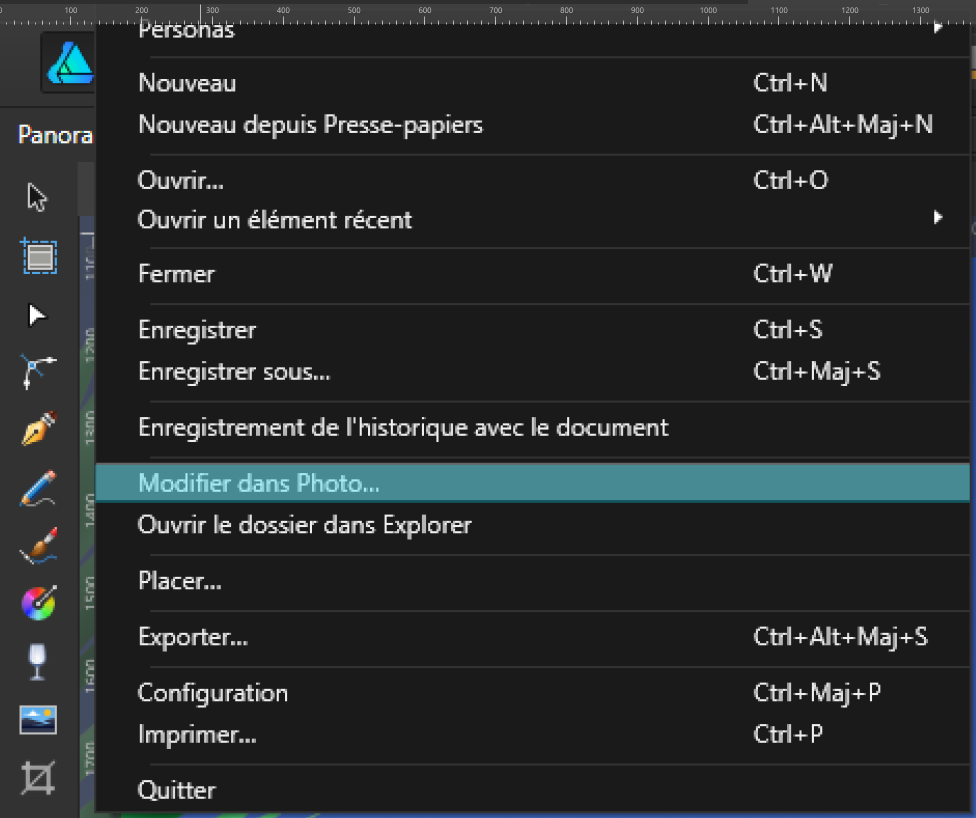This screenshot has height=818, width=976.
Task: Select Modifier dans Photo...
Action: click(533, 483)
